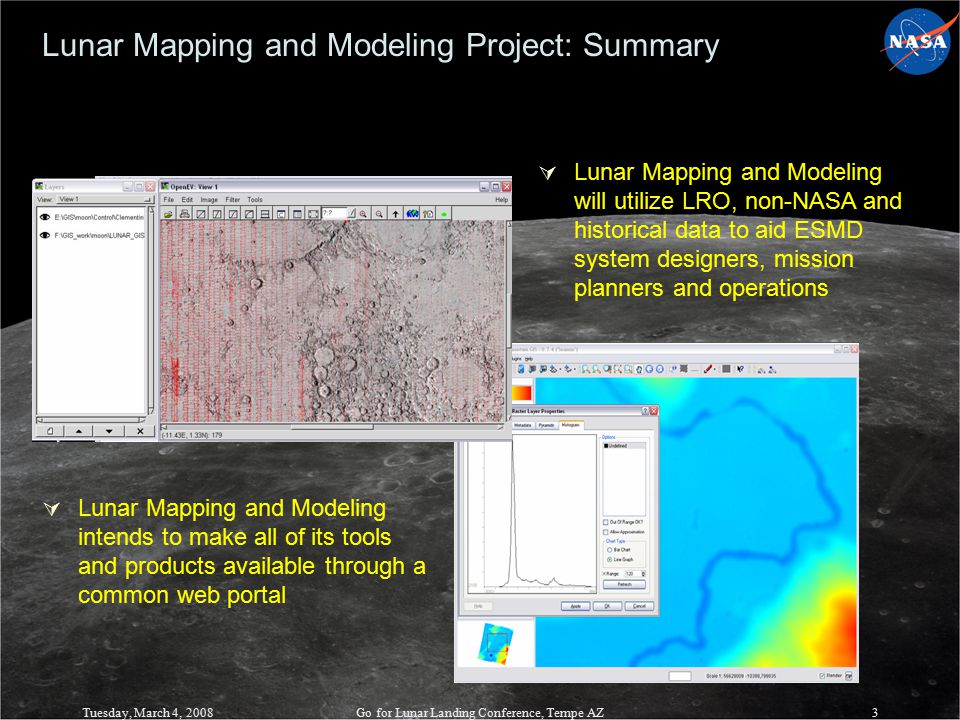Click the empty field in the QGIS status bar

[x=680, y=676]
